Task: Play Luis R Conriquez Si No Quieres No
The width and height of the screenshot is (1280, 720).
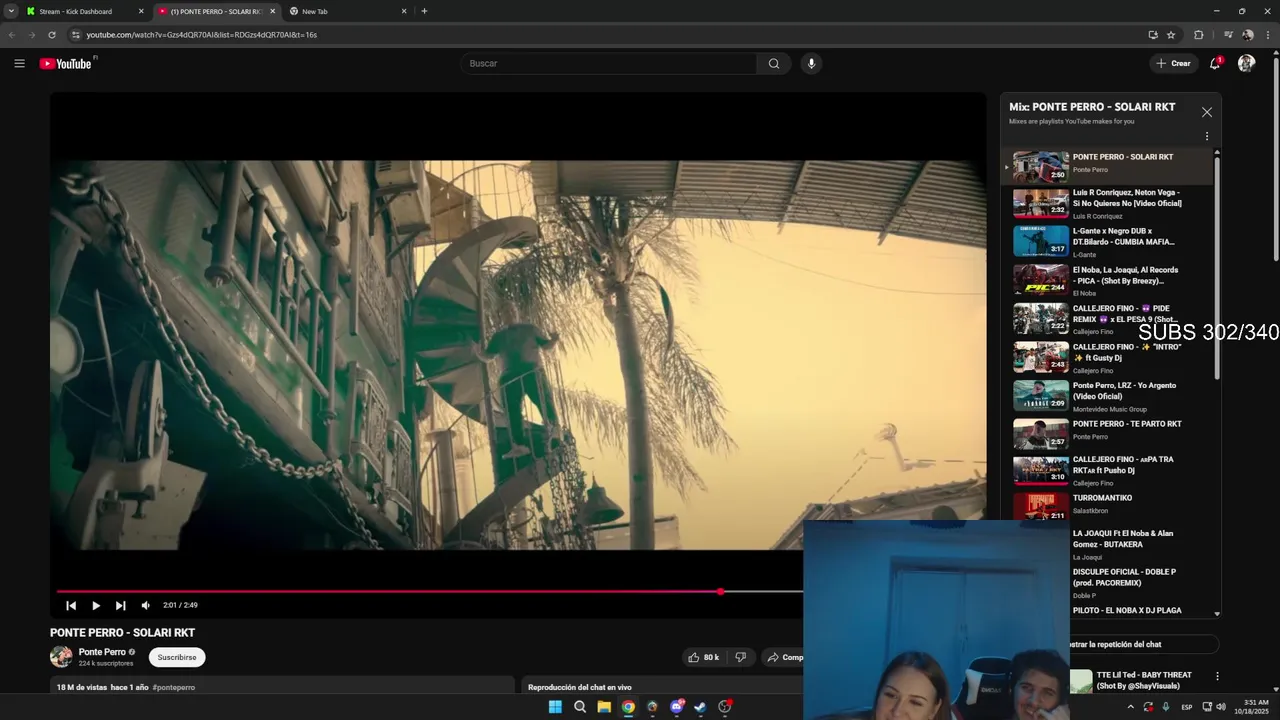Action: (1108, 203)
